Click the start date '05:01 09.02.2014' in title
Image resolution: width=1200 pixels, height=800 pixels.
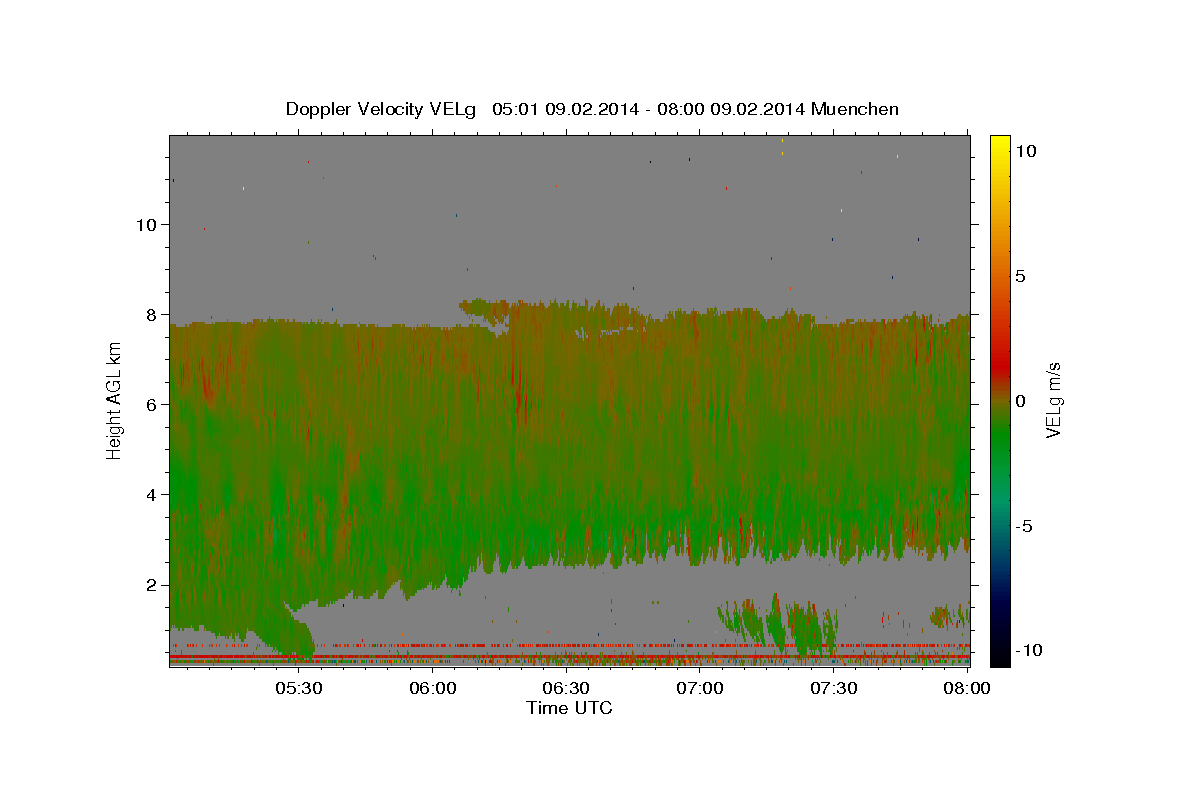pos(564,109)
